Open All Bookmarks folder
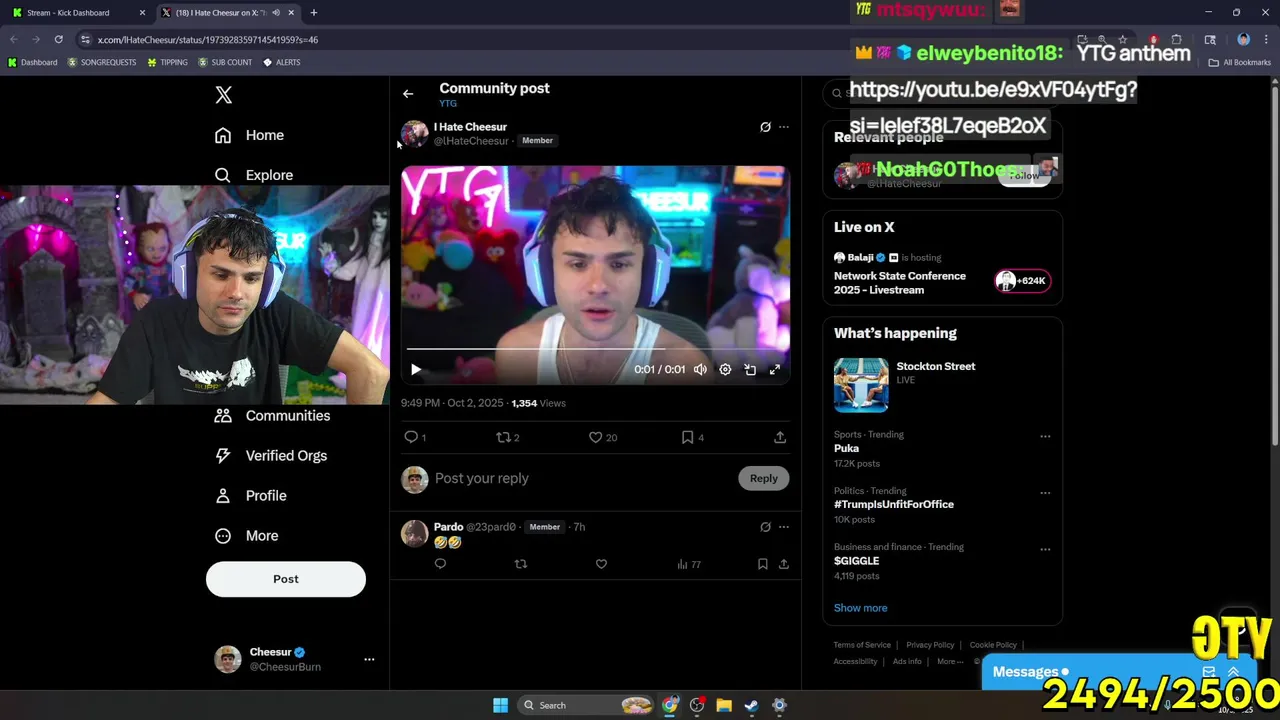 coord(1240,62)
